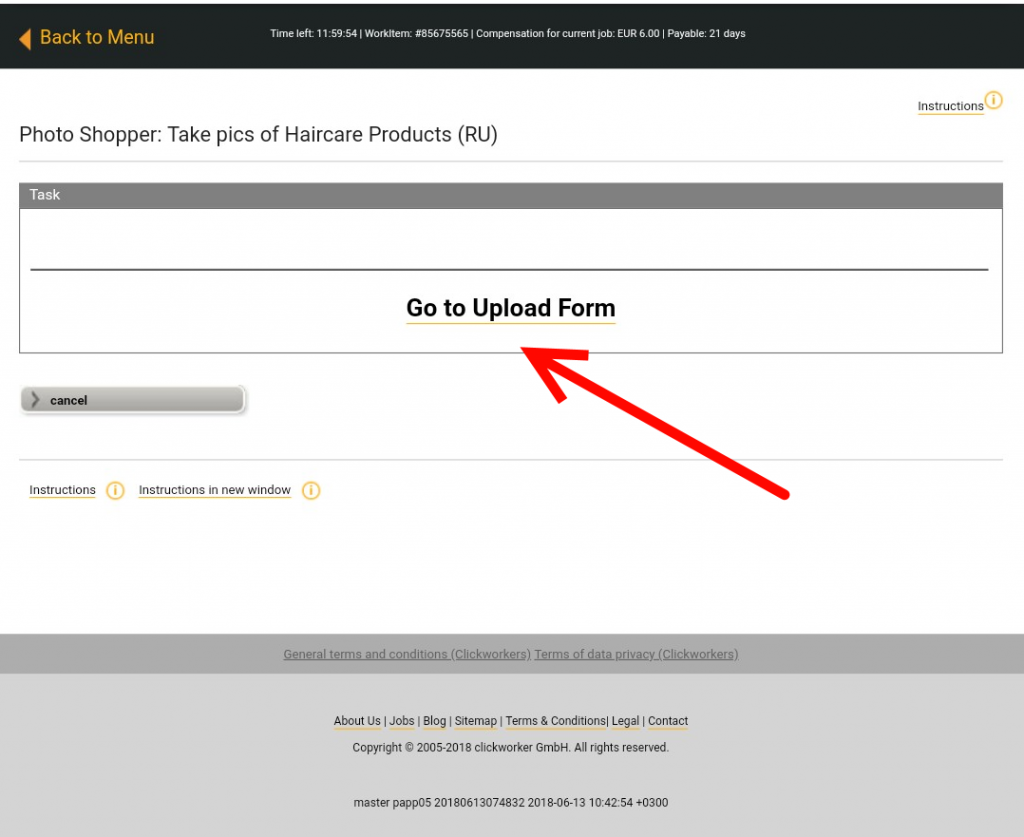This screenshot has height=837, width=1024.
Task: Open the top-right Instructions link
Action: (x=950, y=106)
